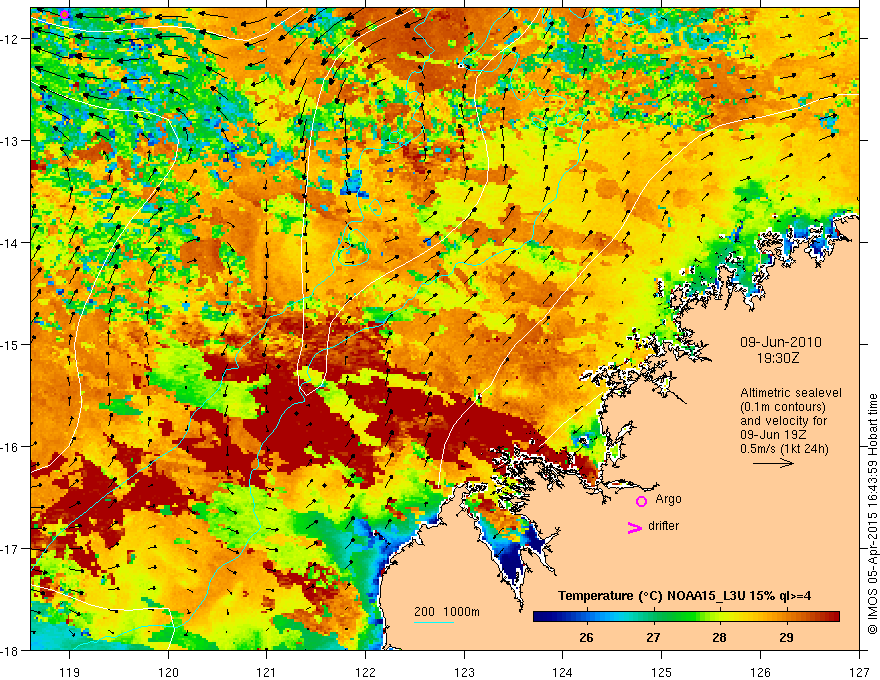The image size is (880, 680).
Task: Click the '200 1000m' depth label
Action: [447, 612]
